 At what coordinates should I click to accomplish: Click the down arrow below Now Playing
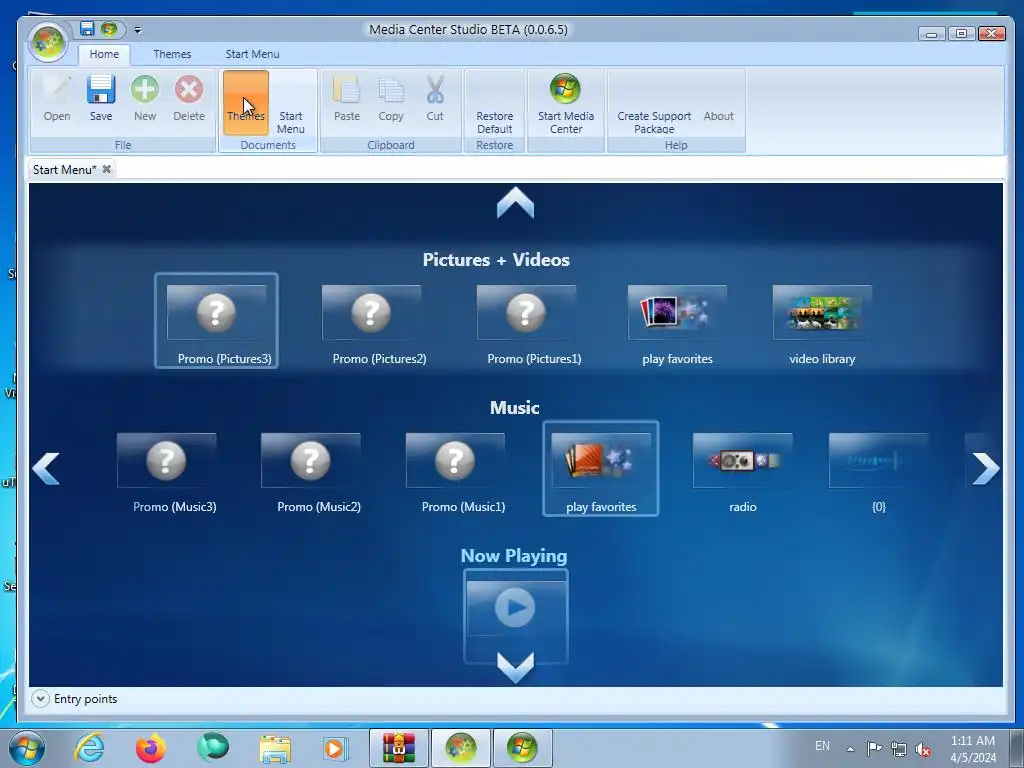click(x=515, y=667)
